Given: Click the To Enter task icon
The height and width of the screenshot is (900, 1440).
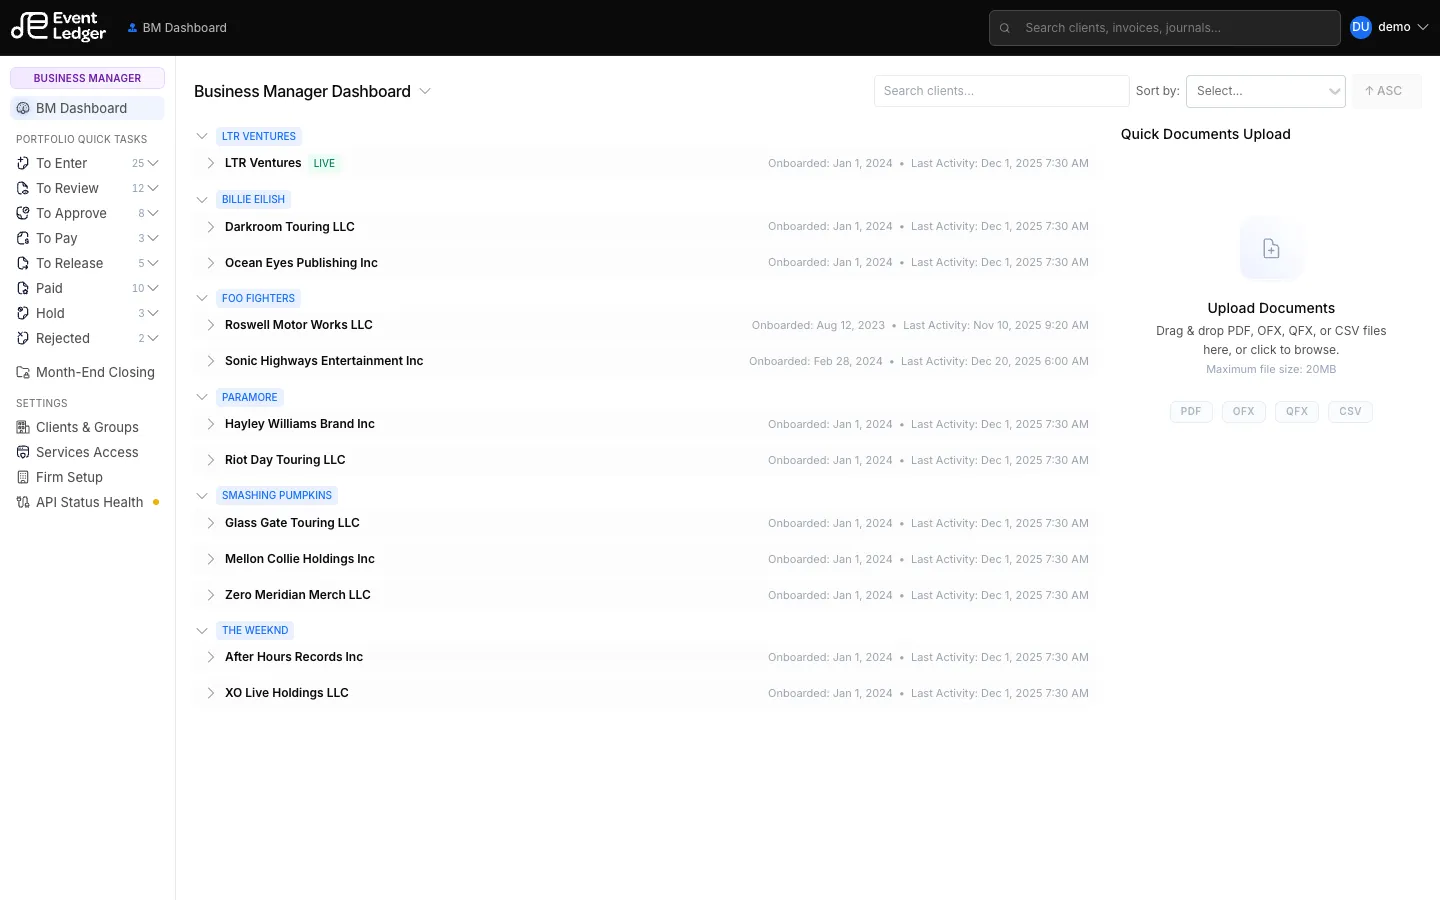Looking at the screenshot, I should coord(23,163).
